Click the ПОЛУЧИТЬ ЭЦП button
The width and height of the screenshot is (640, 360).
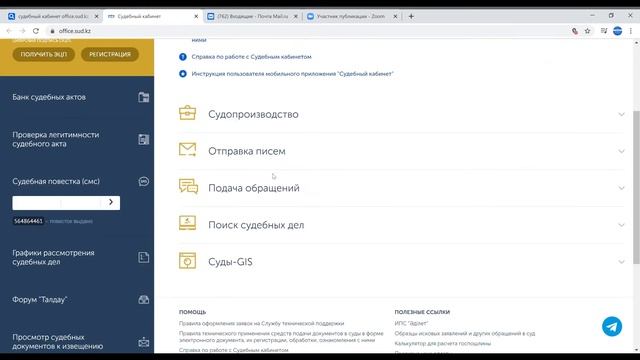coord(44,54)
